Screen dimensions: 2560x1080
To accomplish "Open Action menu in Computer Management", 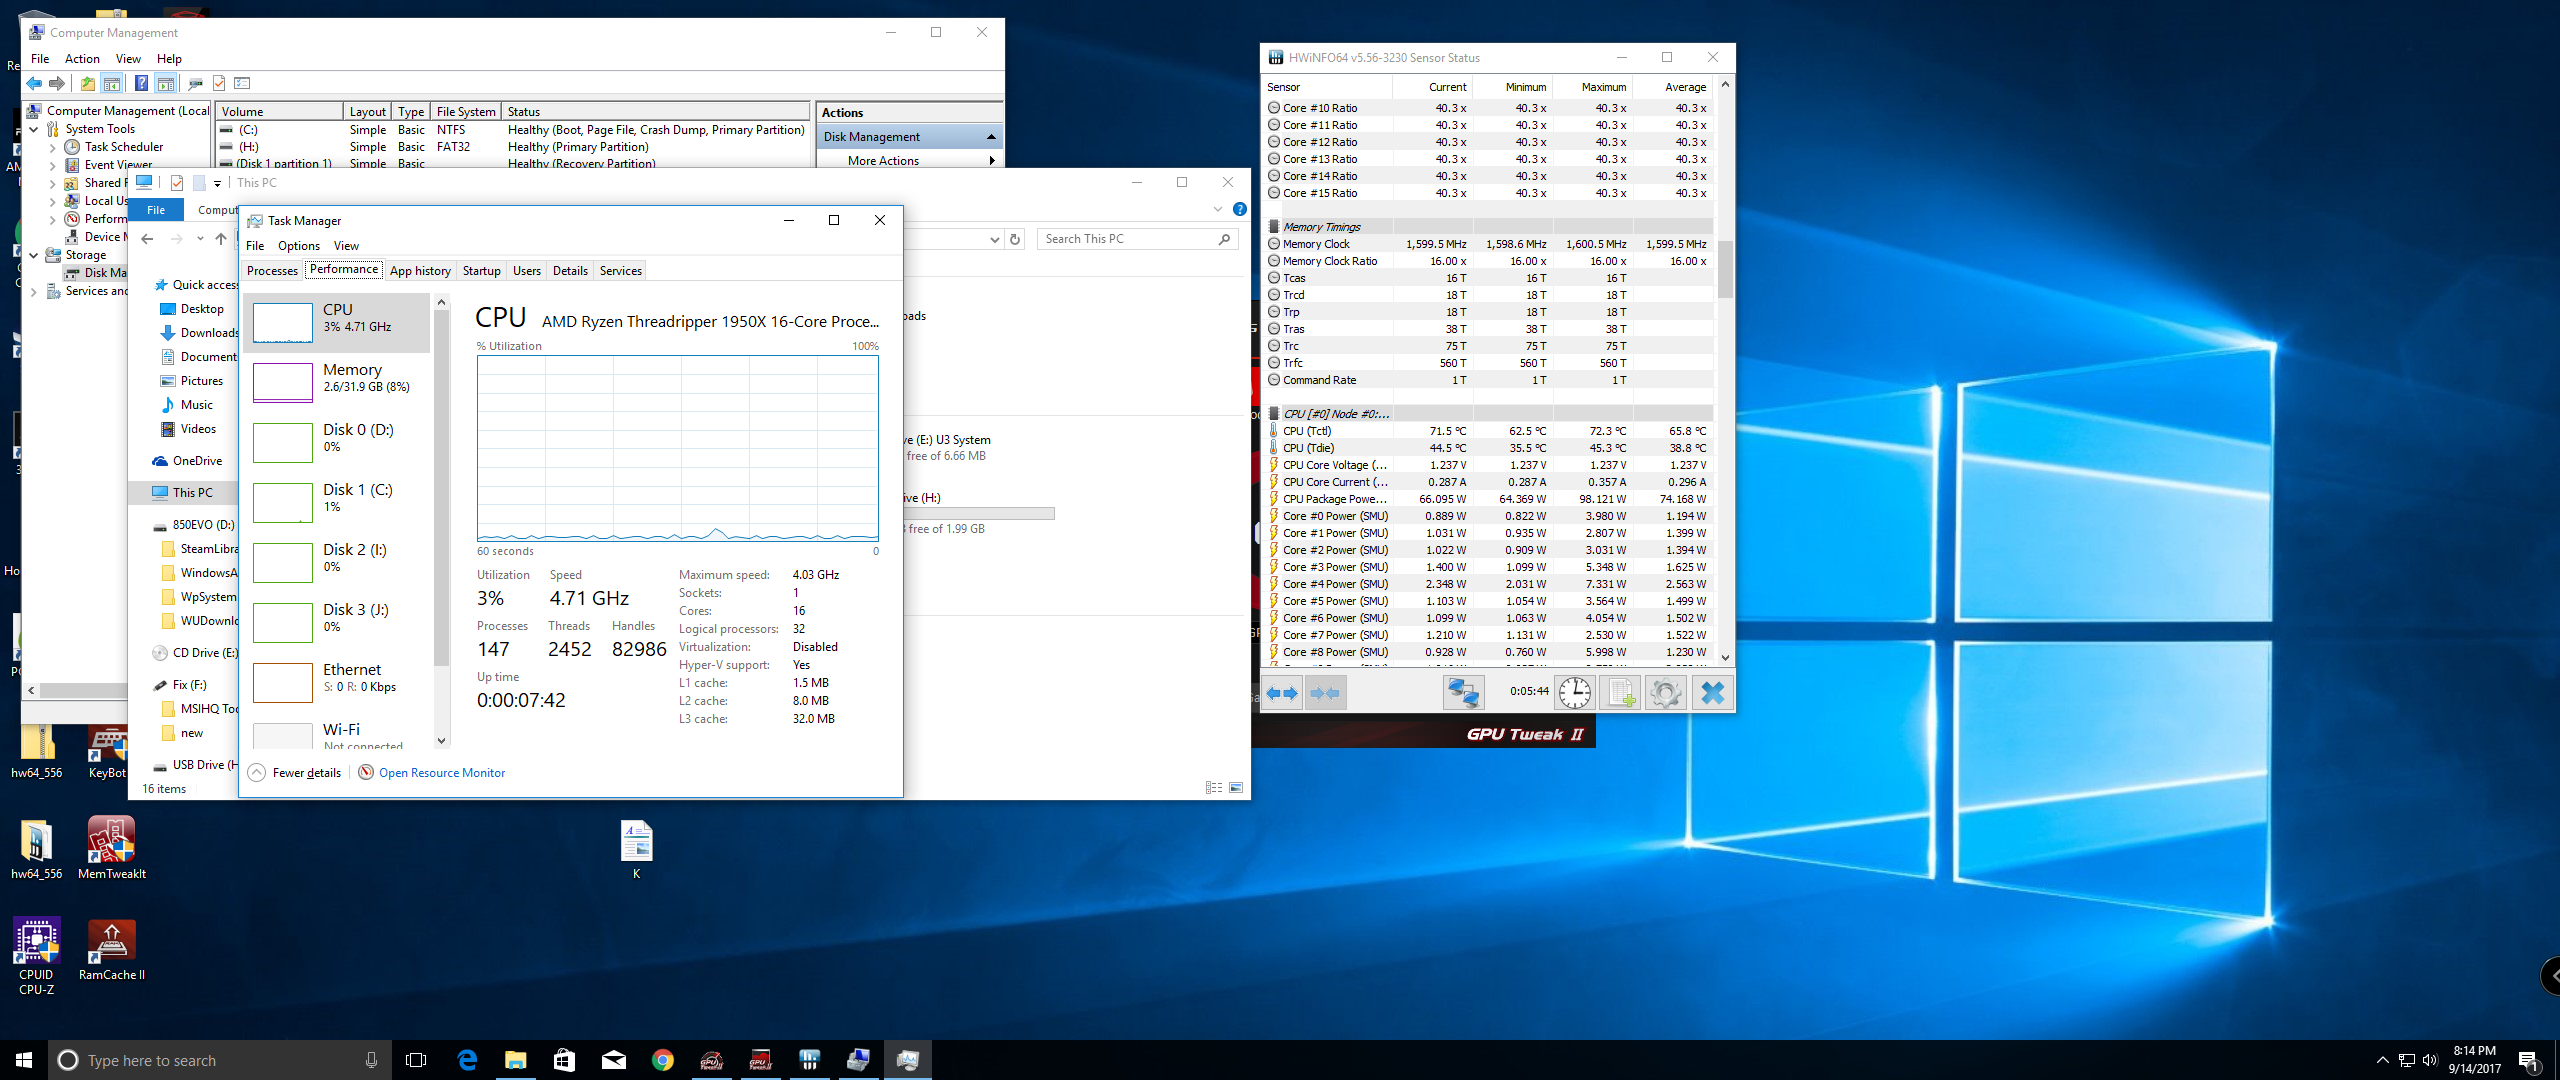I will pyautogui.click(x=82, y=59).
